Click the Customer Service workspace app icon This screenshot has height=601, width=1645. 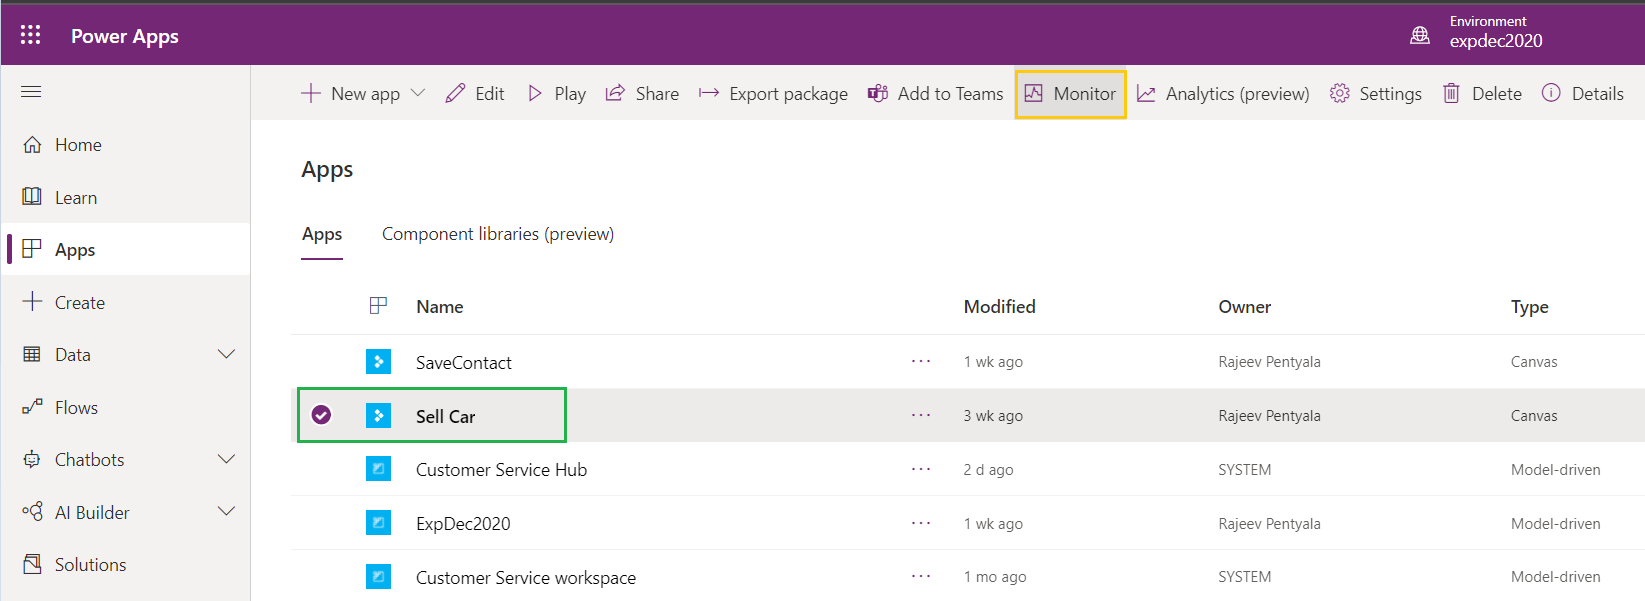pos(378,576)
